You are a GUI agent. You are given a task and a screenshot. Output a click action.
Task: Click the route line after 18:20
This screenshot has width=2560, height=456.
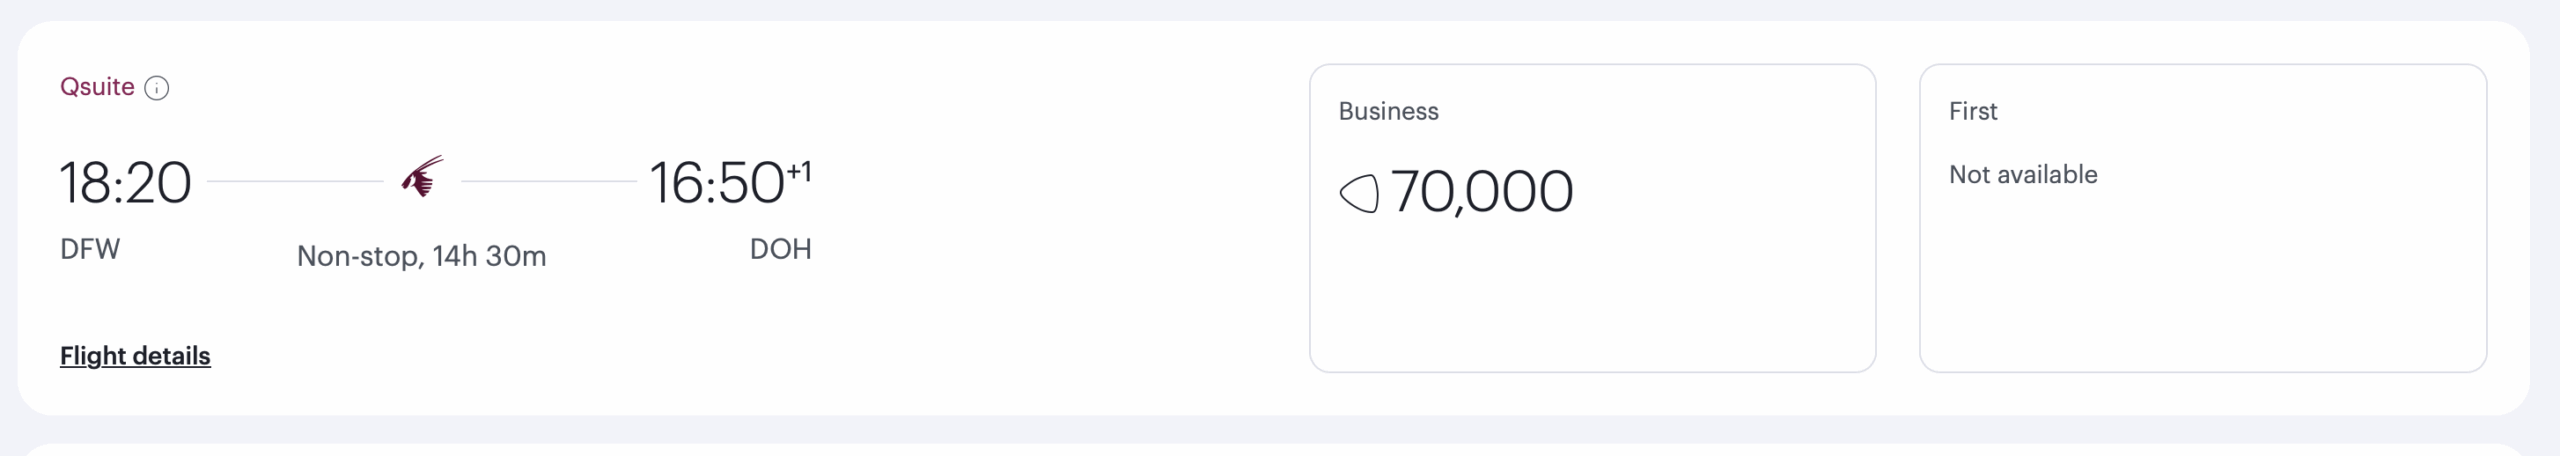tap(295, 181)
